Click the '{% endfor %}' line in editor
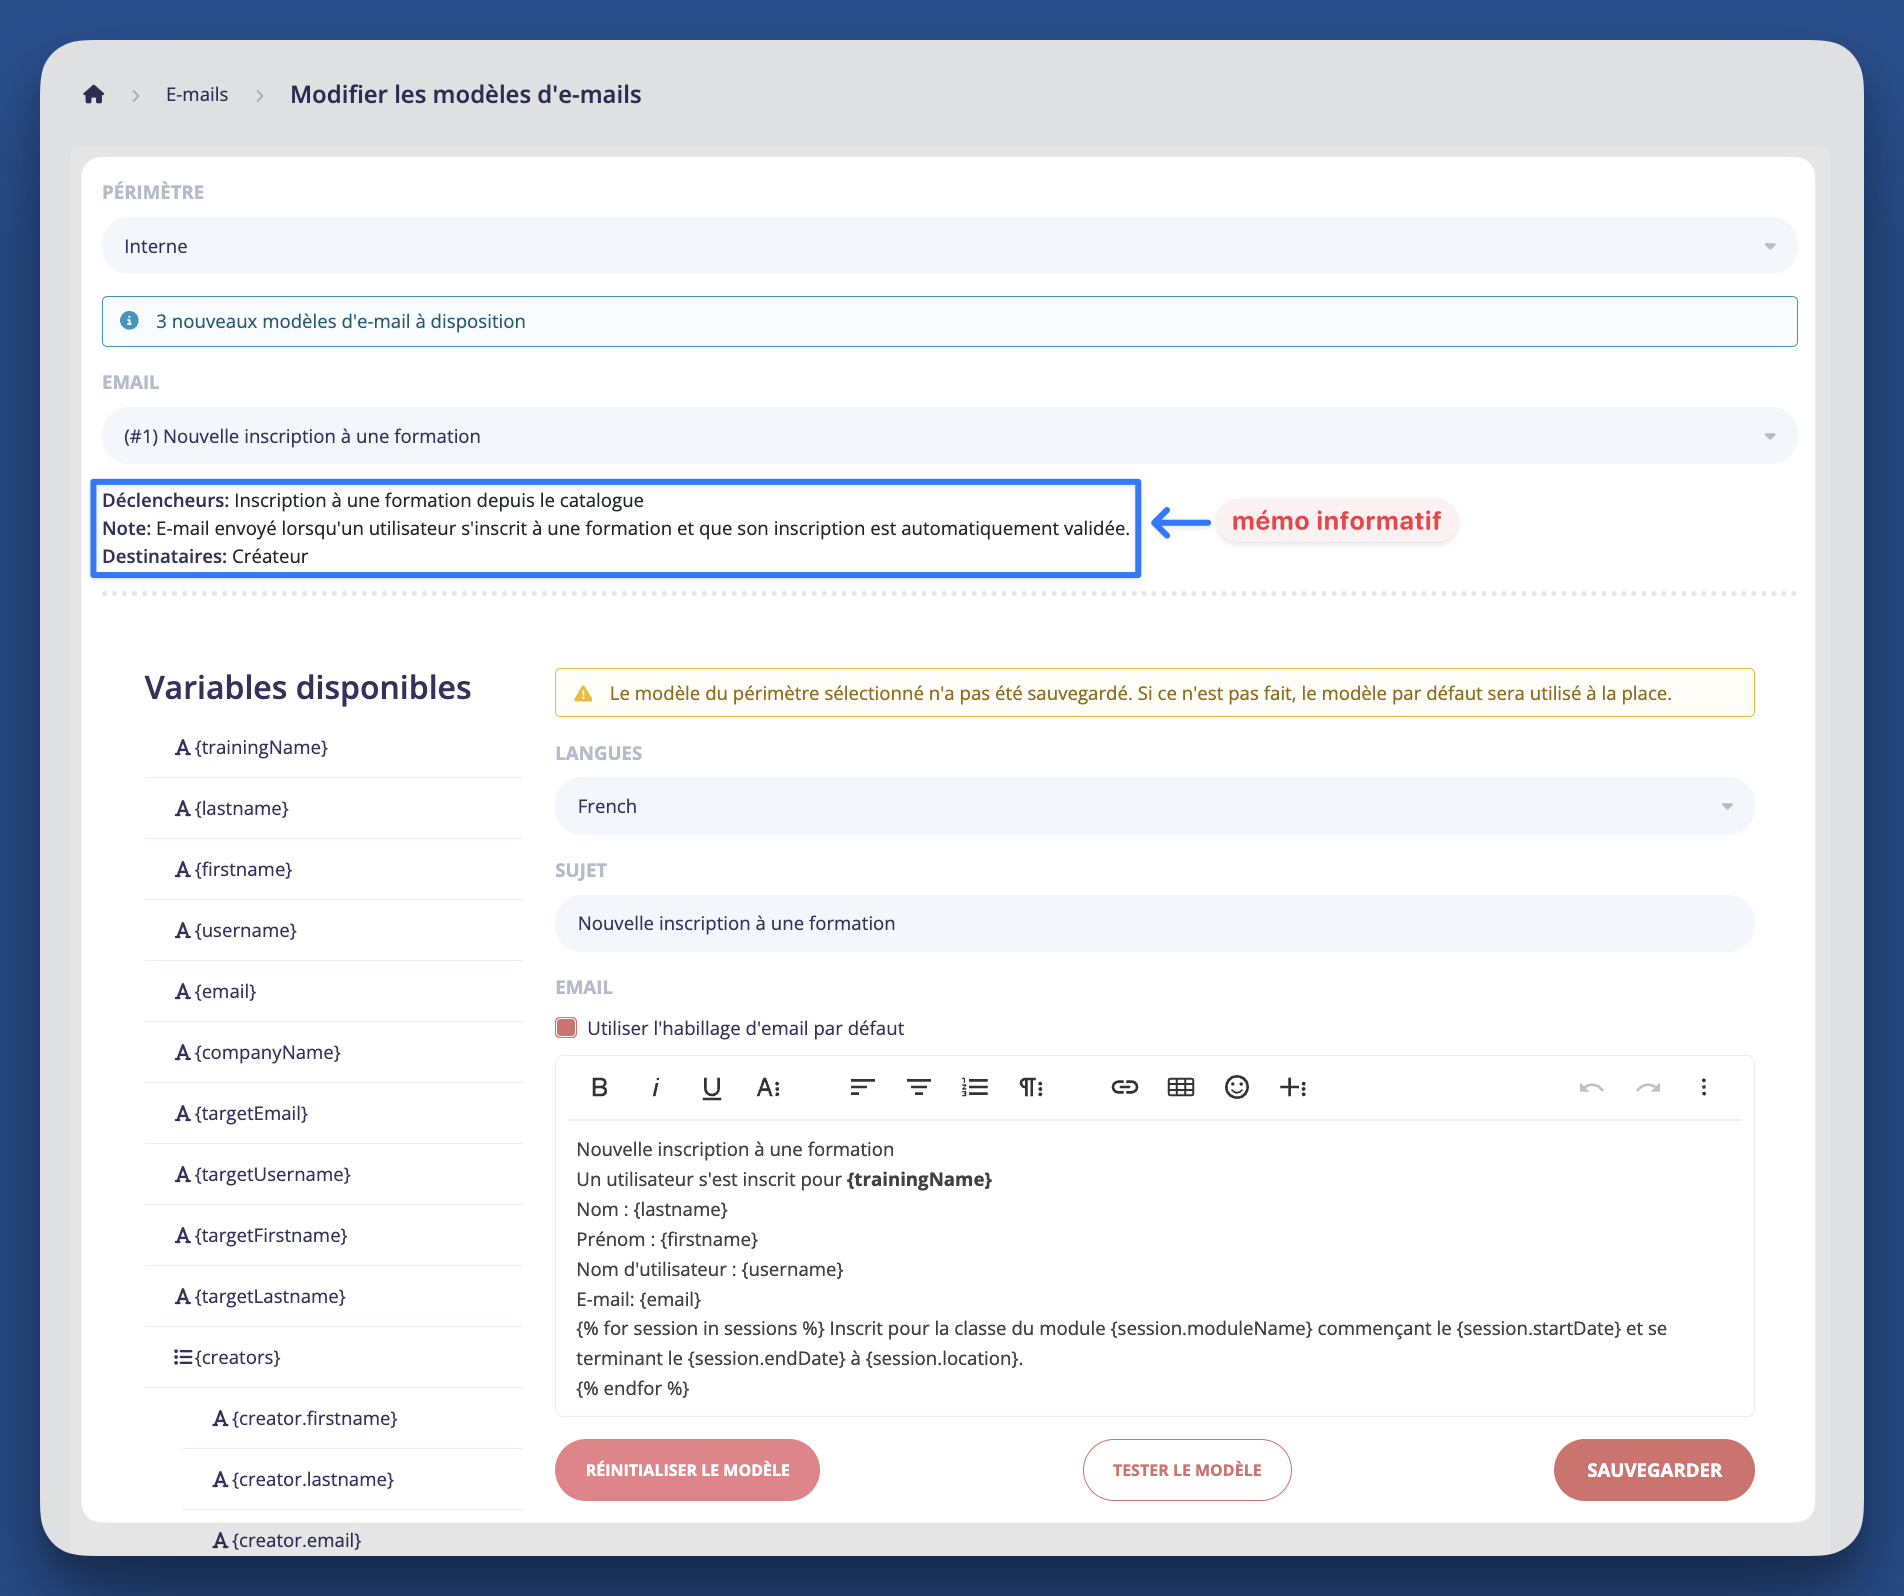The width and height of the screenshot is (1904, 1596). tap(633, 1388)
